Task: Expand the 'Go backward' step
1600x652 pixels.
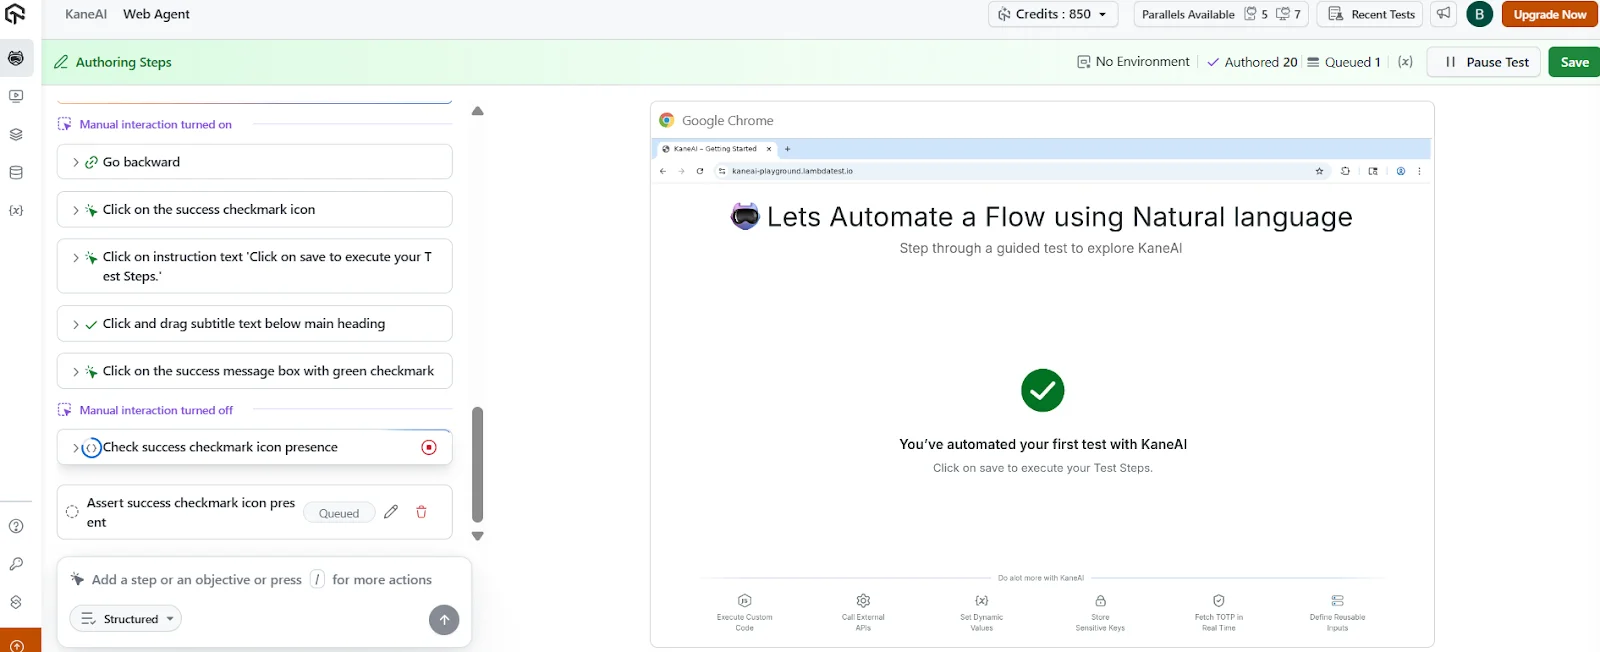Action: point(76,162)
